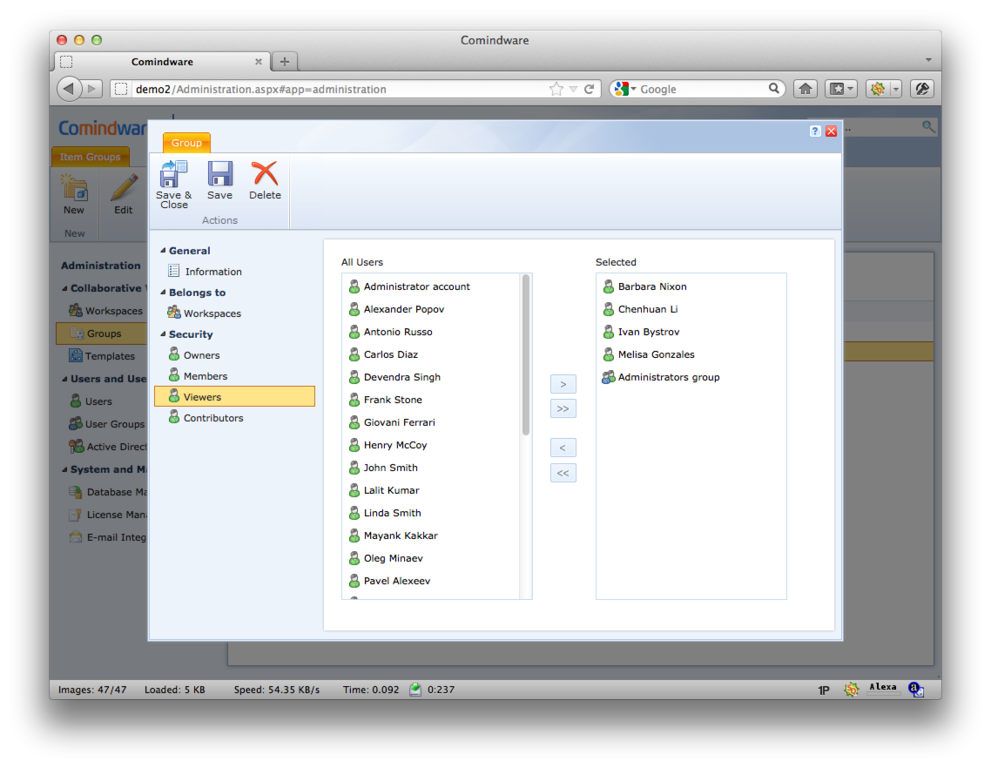
Task: Move all users with >> button
Action: pos(563,409)
